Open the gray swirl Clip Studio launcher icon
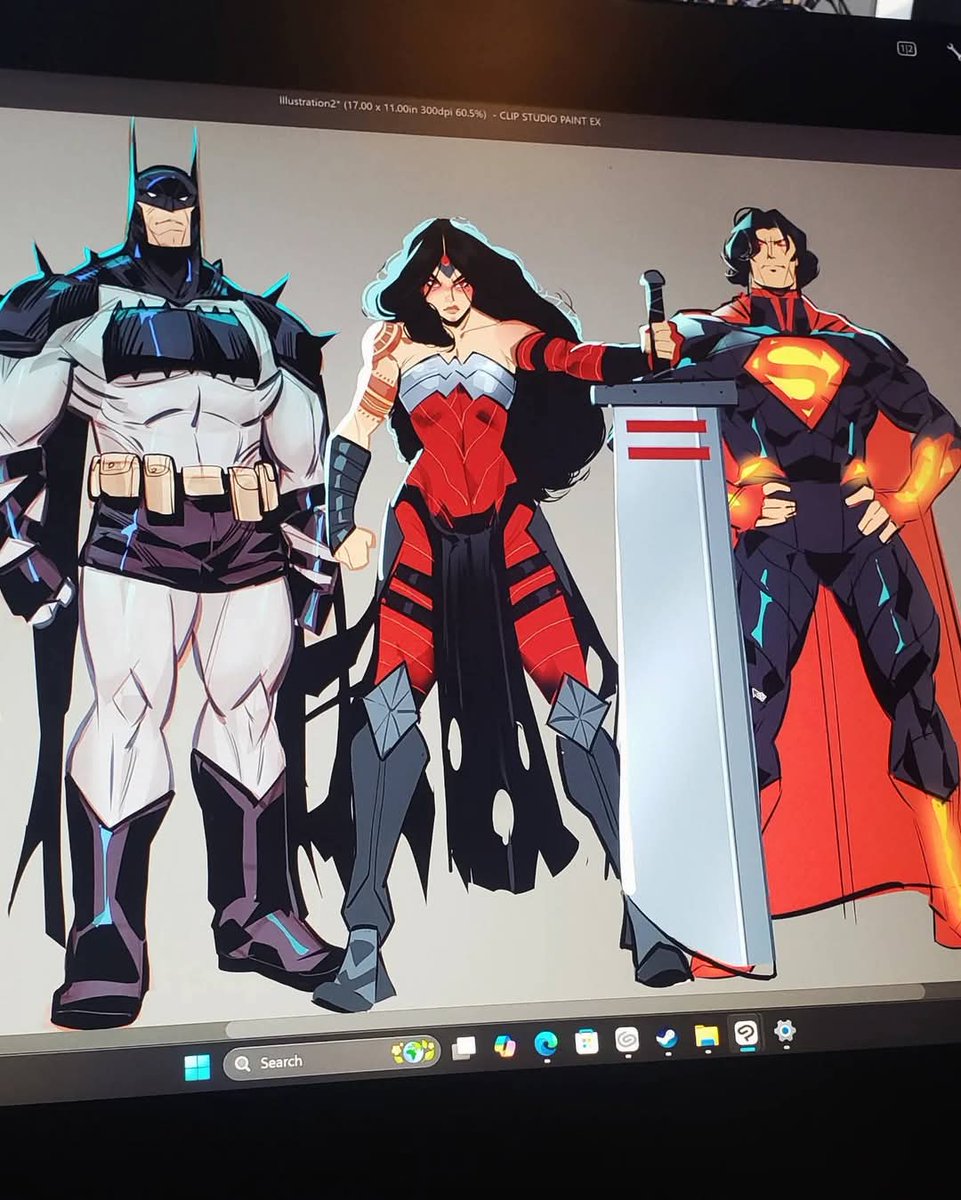The width and height of the screenshot is (961, 1200). pos(627,1040)
